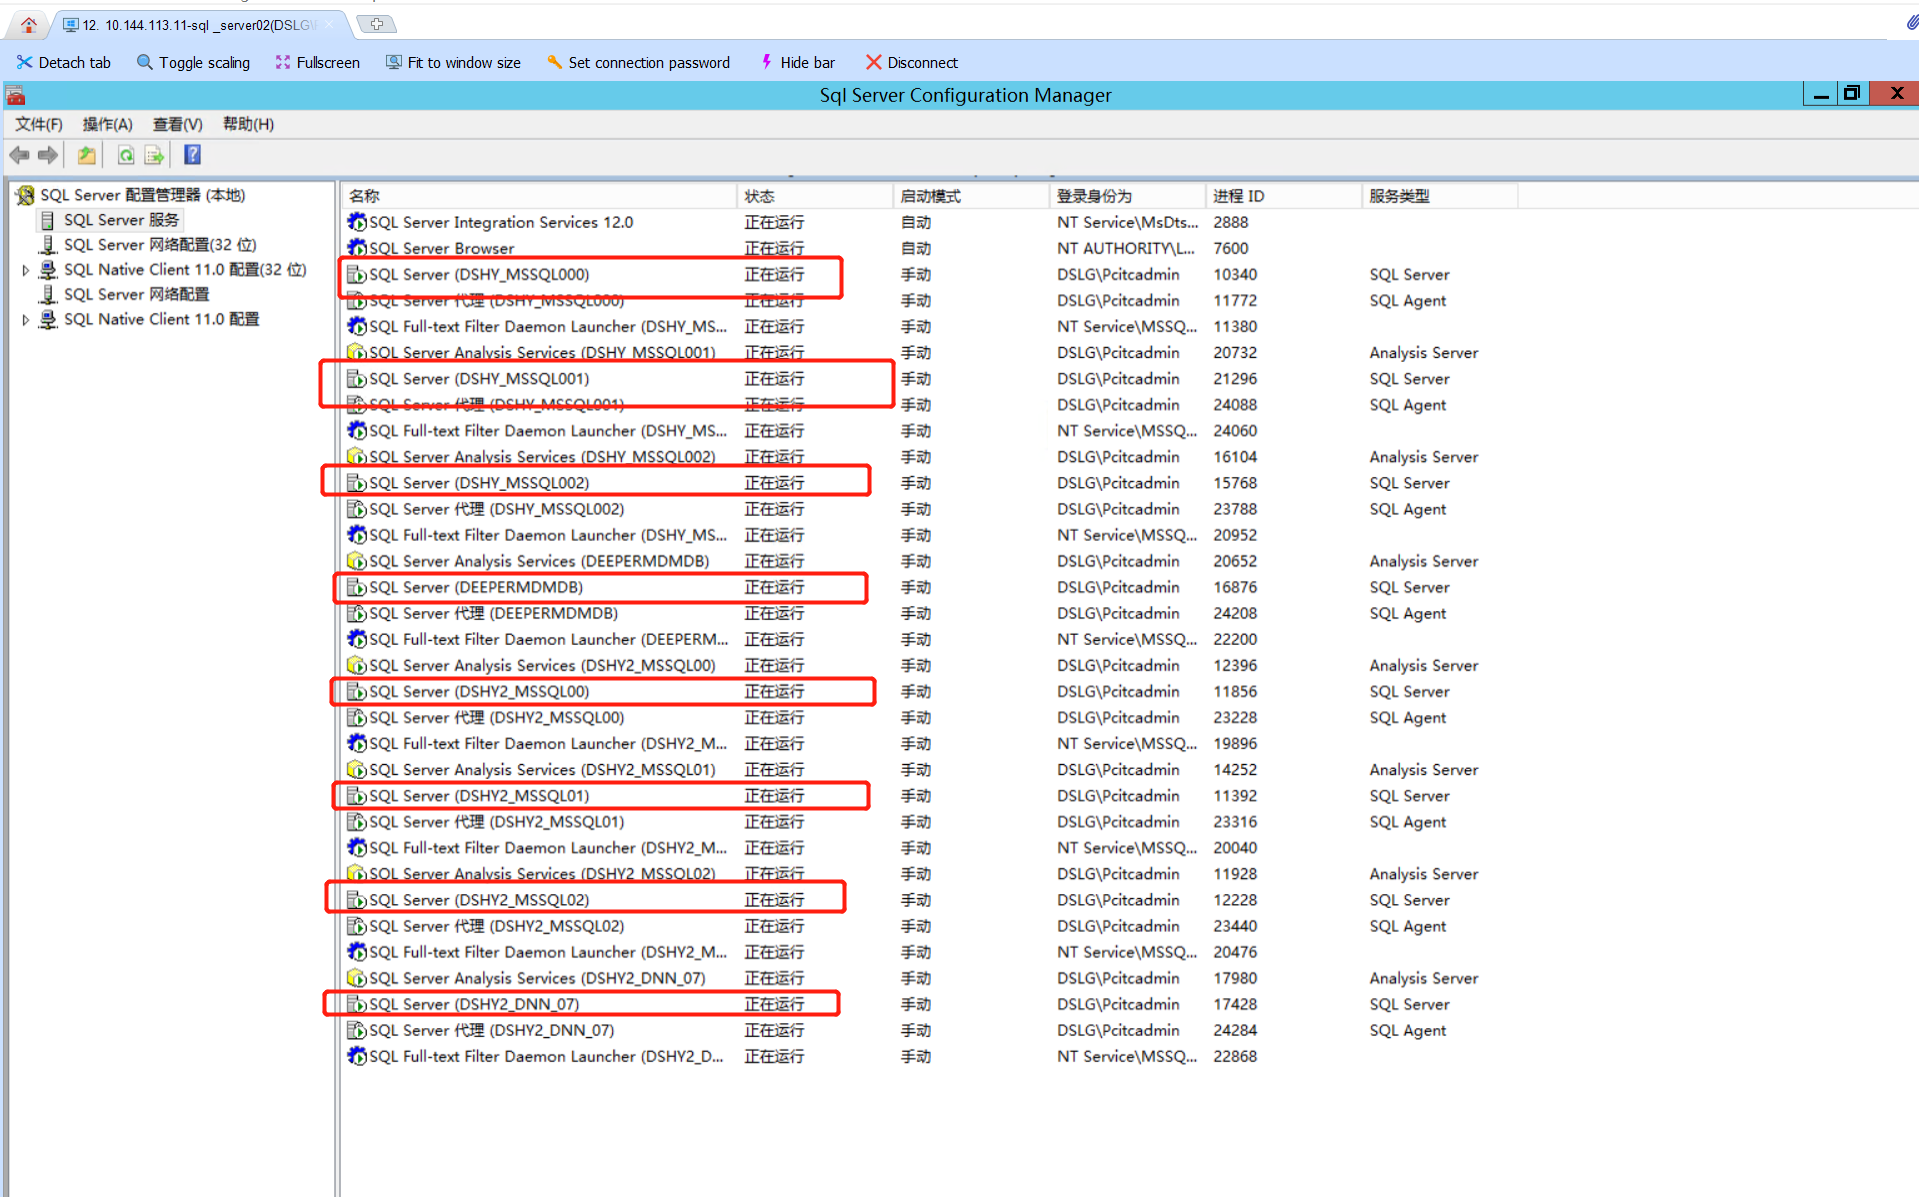This screenshot has height=1197, width=1919.
Task: Click Set connection password
Action: point(639,62)
